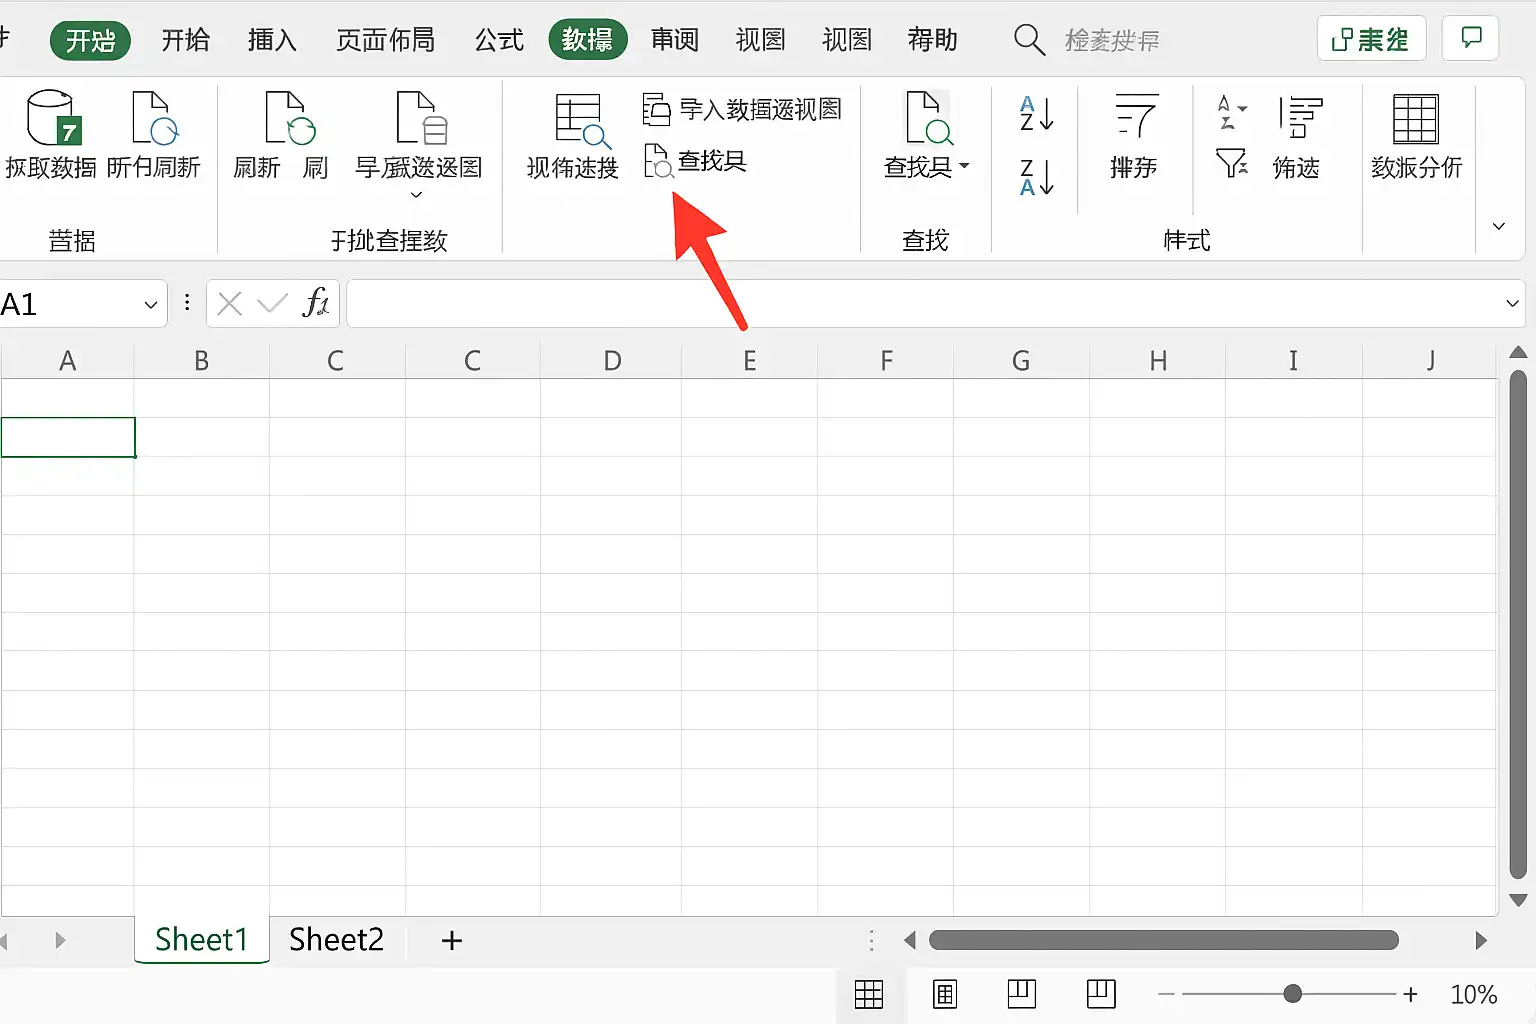Screen dimensions: 1536x1024
Task: Click the rightmost view icon in status bar
Action: click(x=1101, y=994)
